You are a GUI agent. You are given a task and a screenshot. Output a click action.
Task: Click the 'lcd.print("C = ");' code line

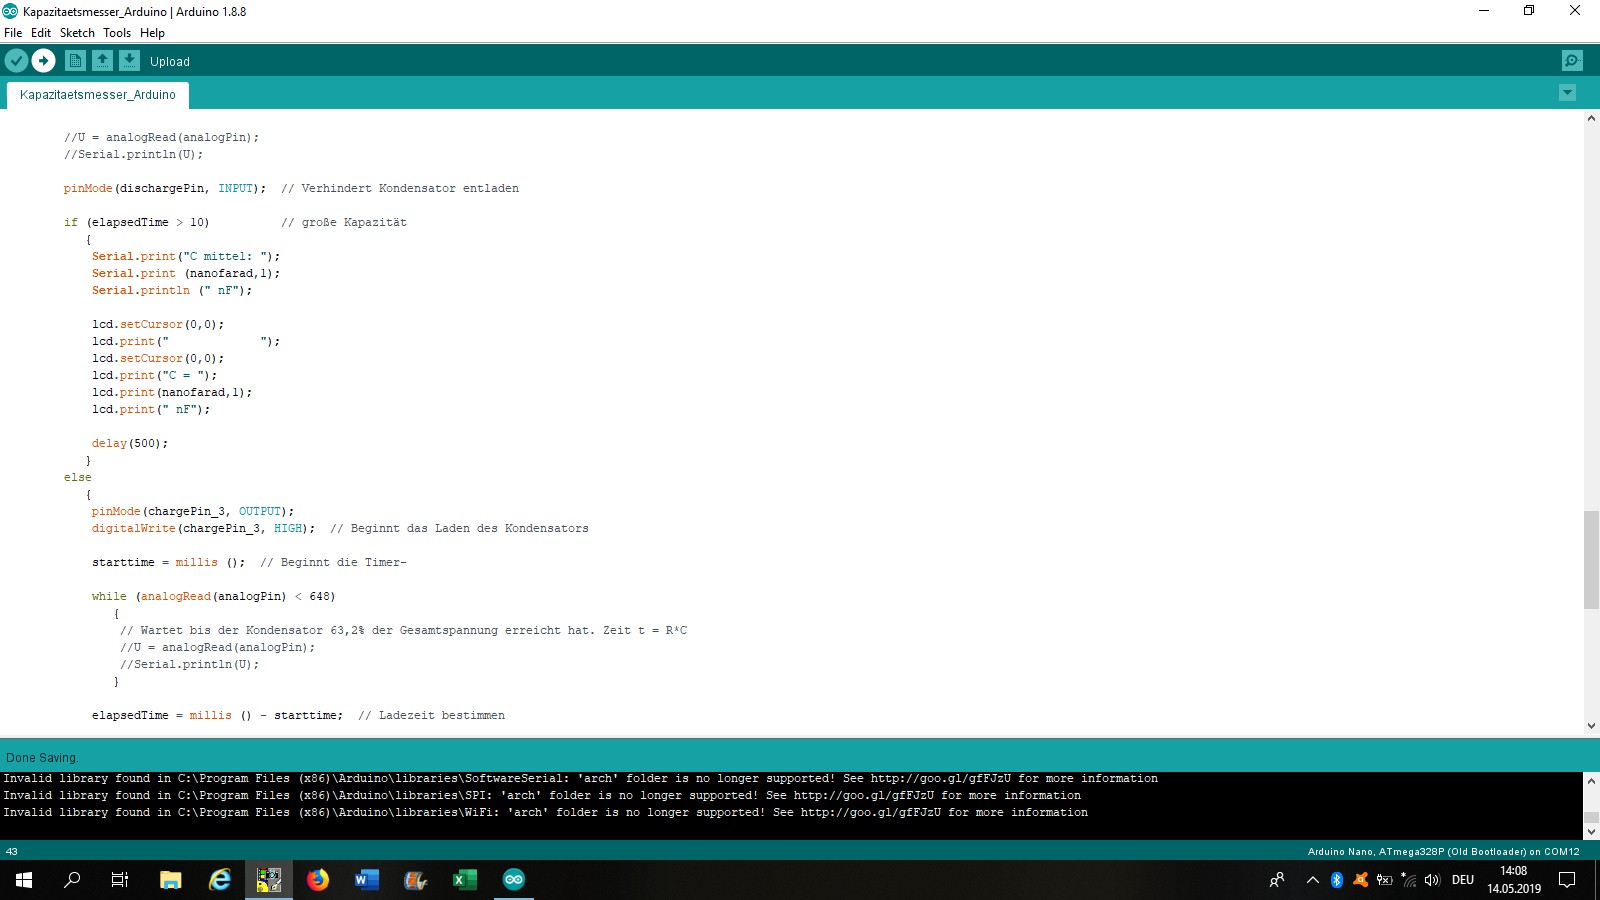tap(154, 375)
